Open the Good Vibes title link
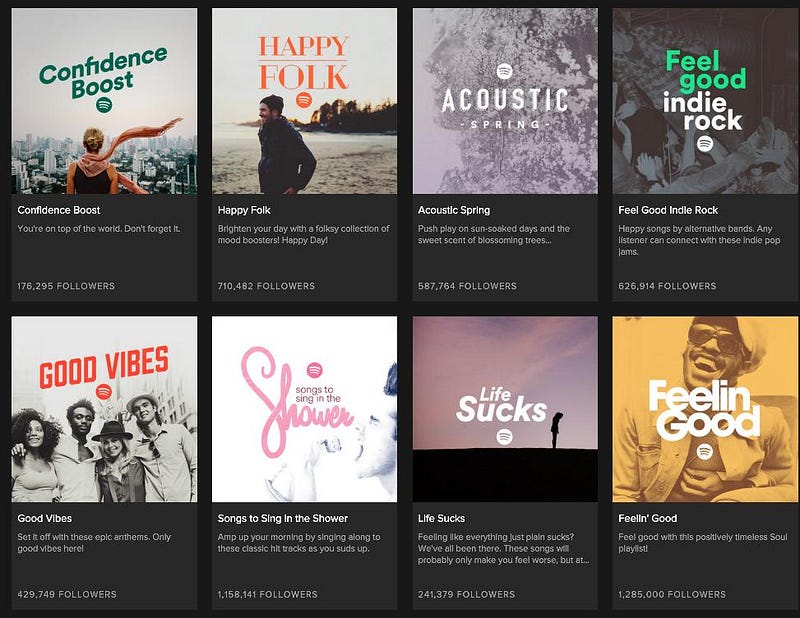The height and width of the screenshot is (618, 800). point(44,518)
